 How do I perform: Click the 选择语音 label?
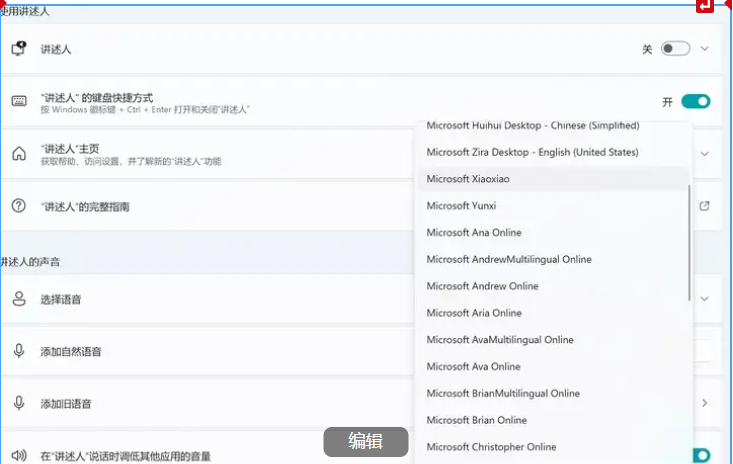click(x=60, y=299)
